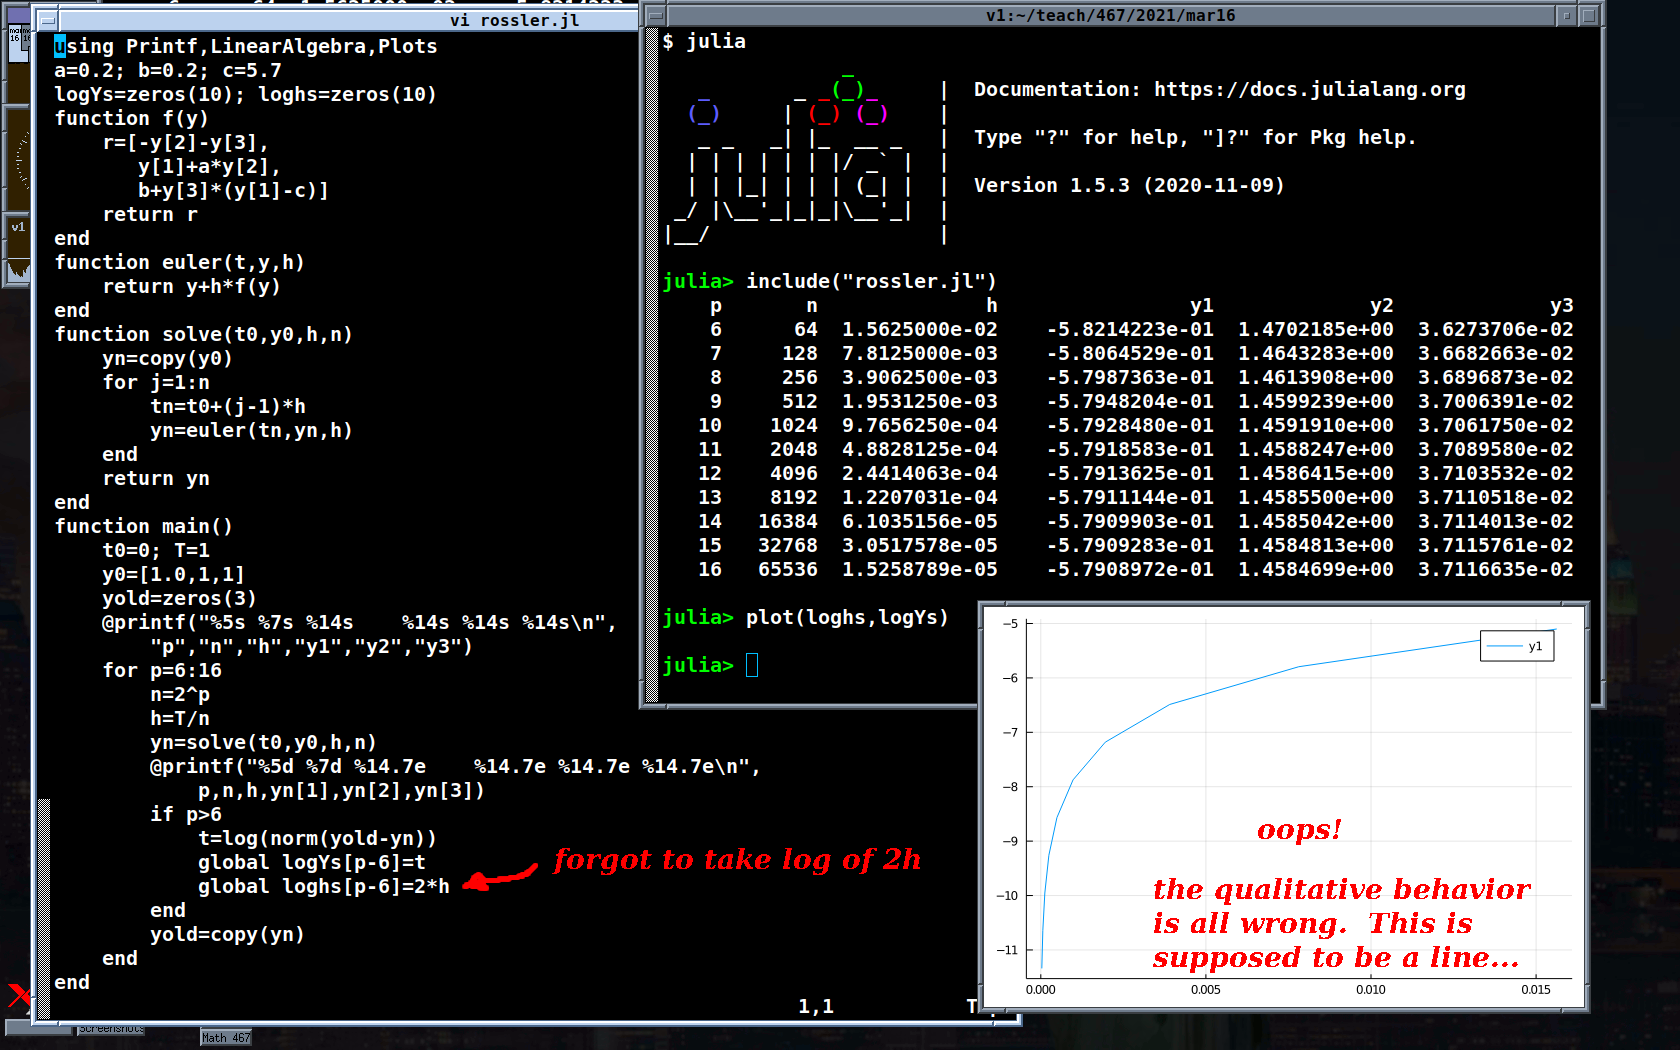This screenshot has width=1680, height=1050.
Task: Click the Screenshots desktop label
Action: click(x=110, y=1028)
